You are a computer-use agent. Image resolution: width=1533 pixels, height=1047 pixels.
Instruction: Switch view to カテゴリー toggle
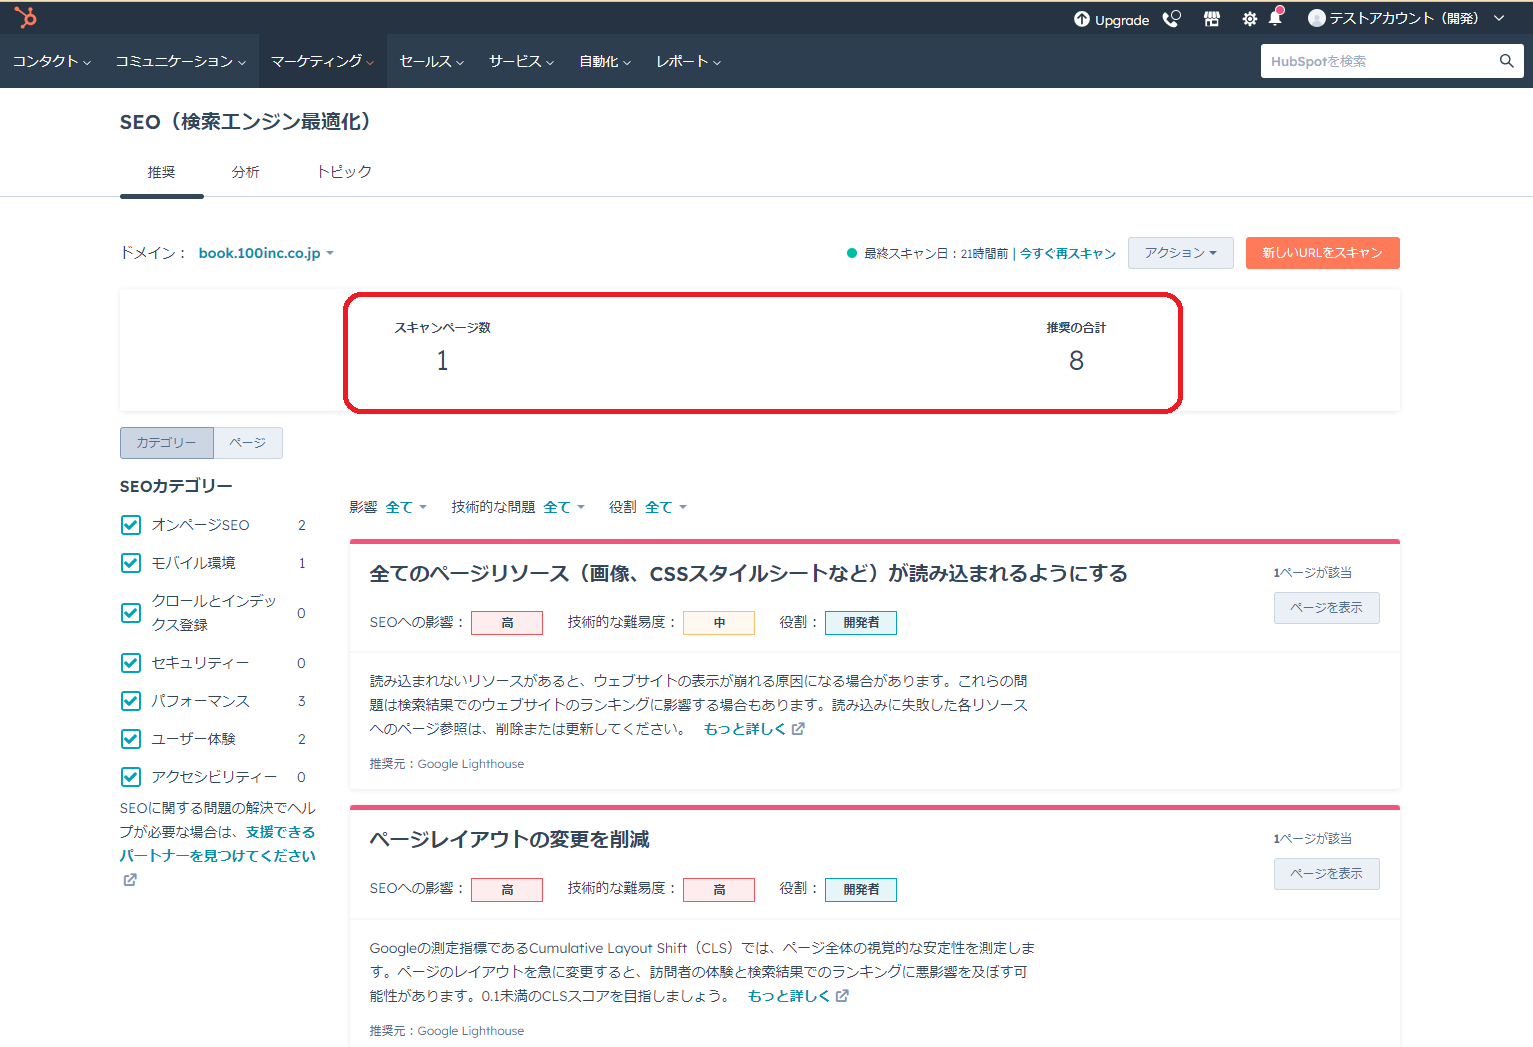[167, 443]
